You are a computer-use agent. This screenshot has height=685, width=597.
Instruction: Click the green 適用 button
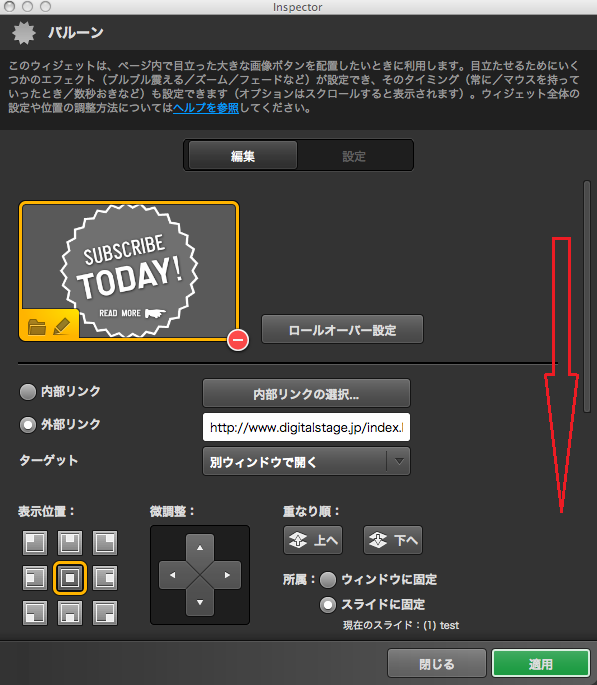tap(541, 664)
